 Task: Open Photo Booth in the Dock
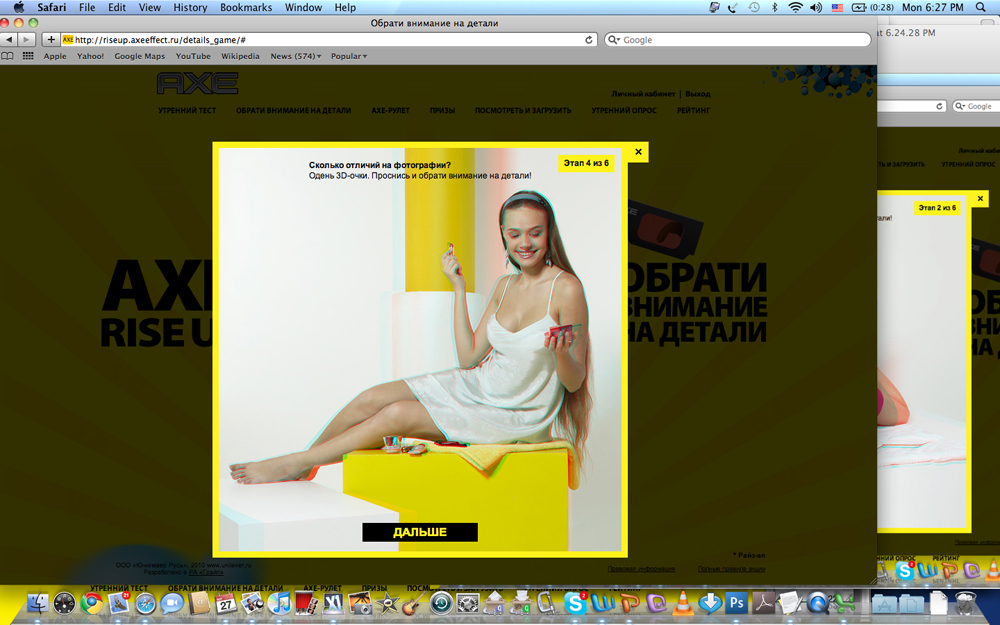[306, 603]
